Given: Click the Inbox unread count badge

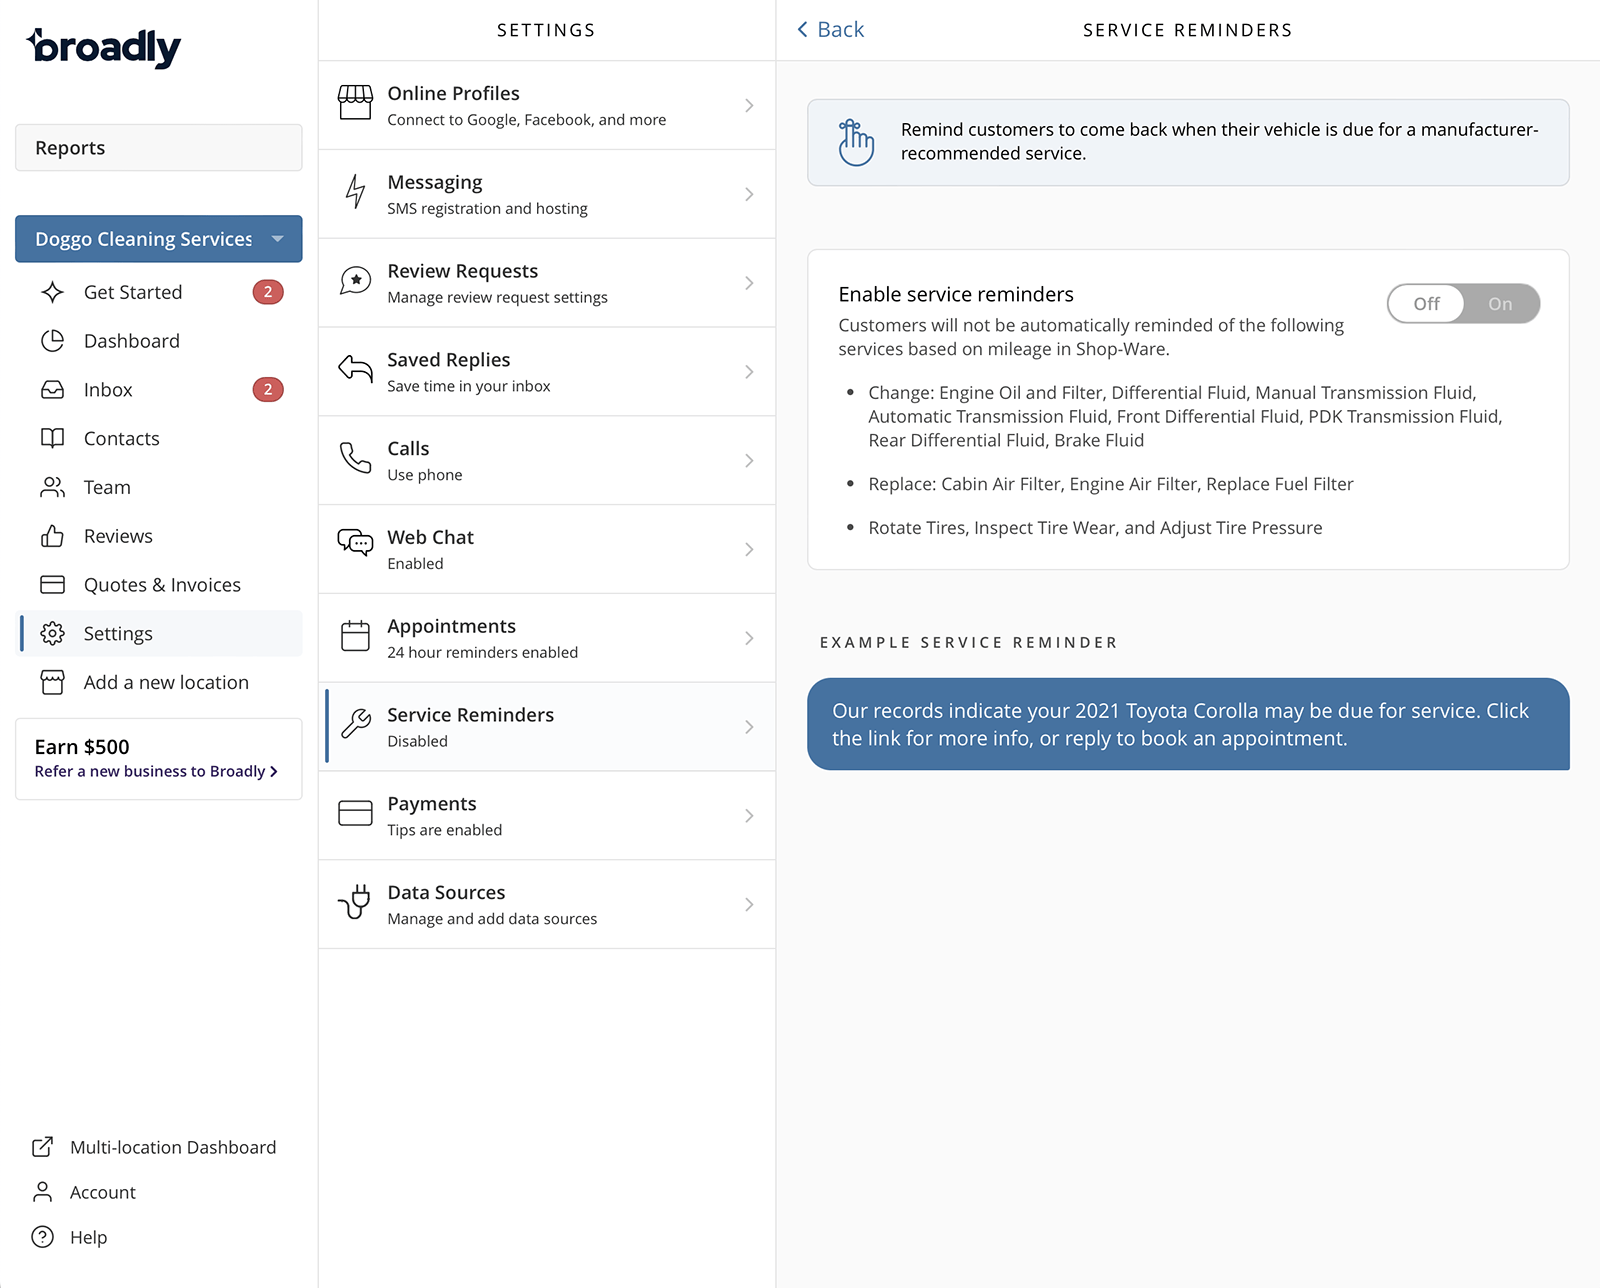Looking at the screenshot, I should pos(268,390).
